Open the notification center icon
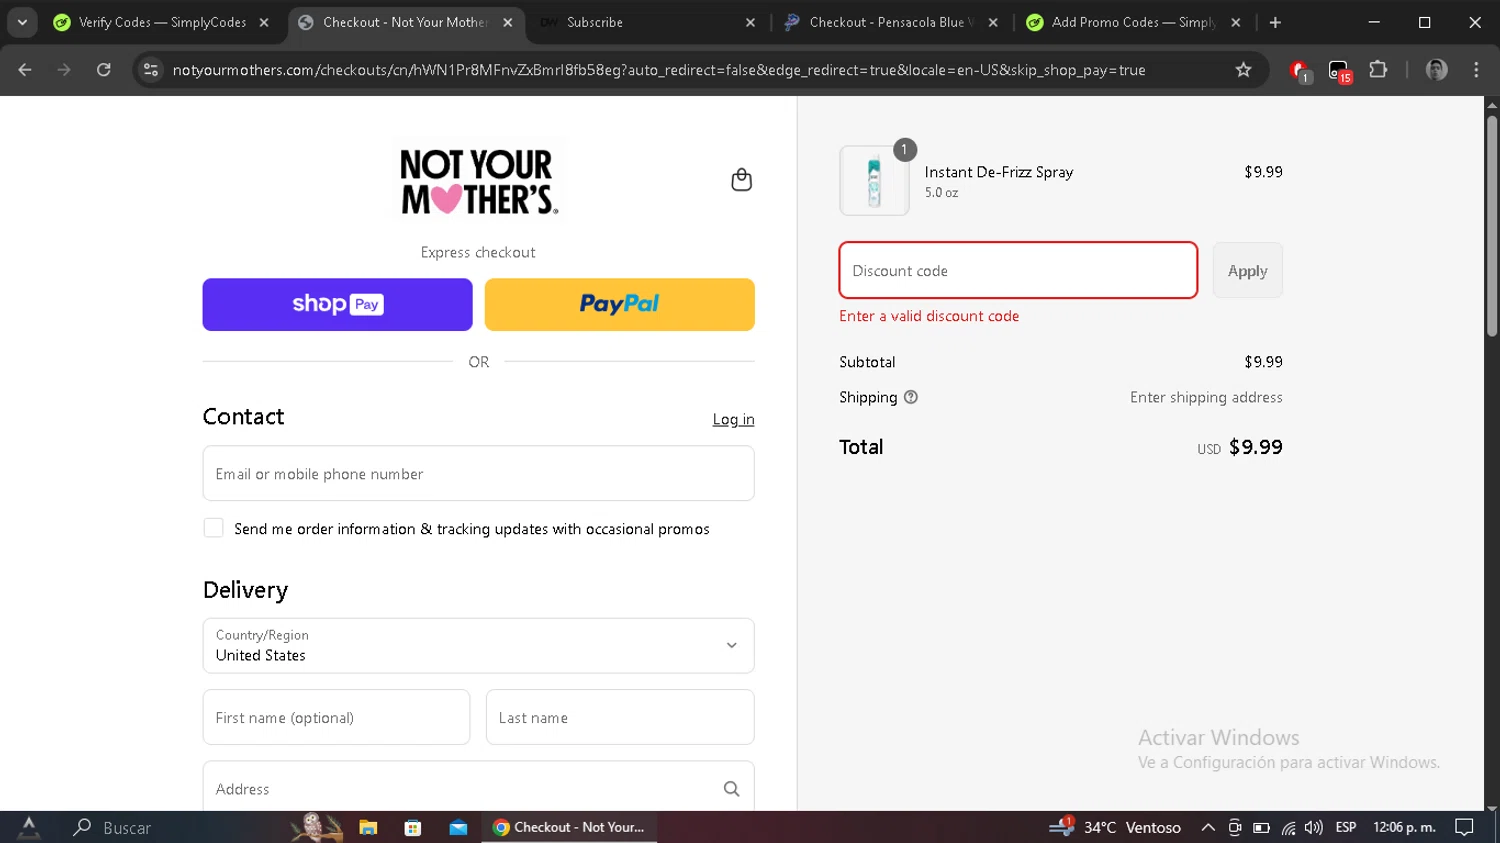The height and width of the screenshot is (843, 1500). tap(1465, 827)
